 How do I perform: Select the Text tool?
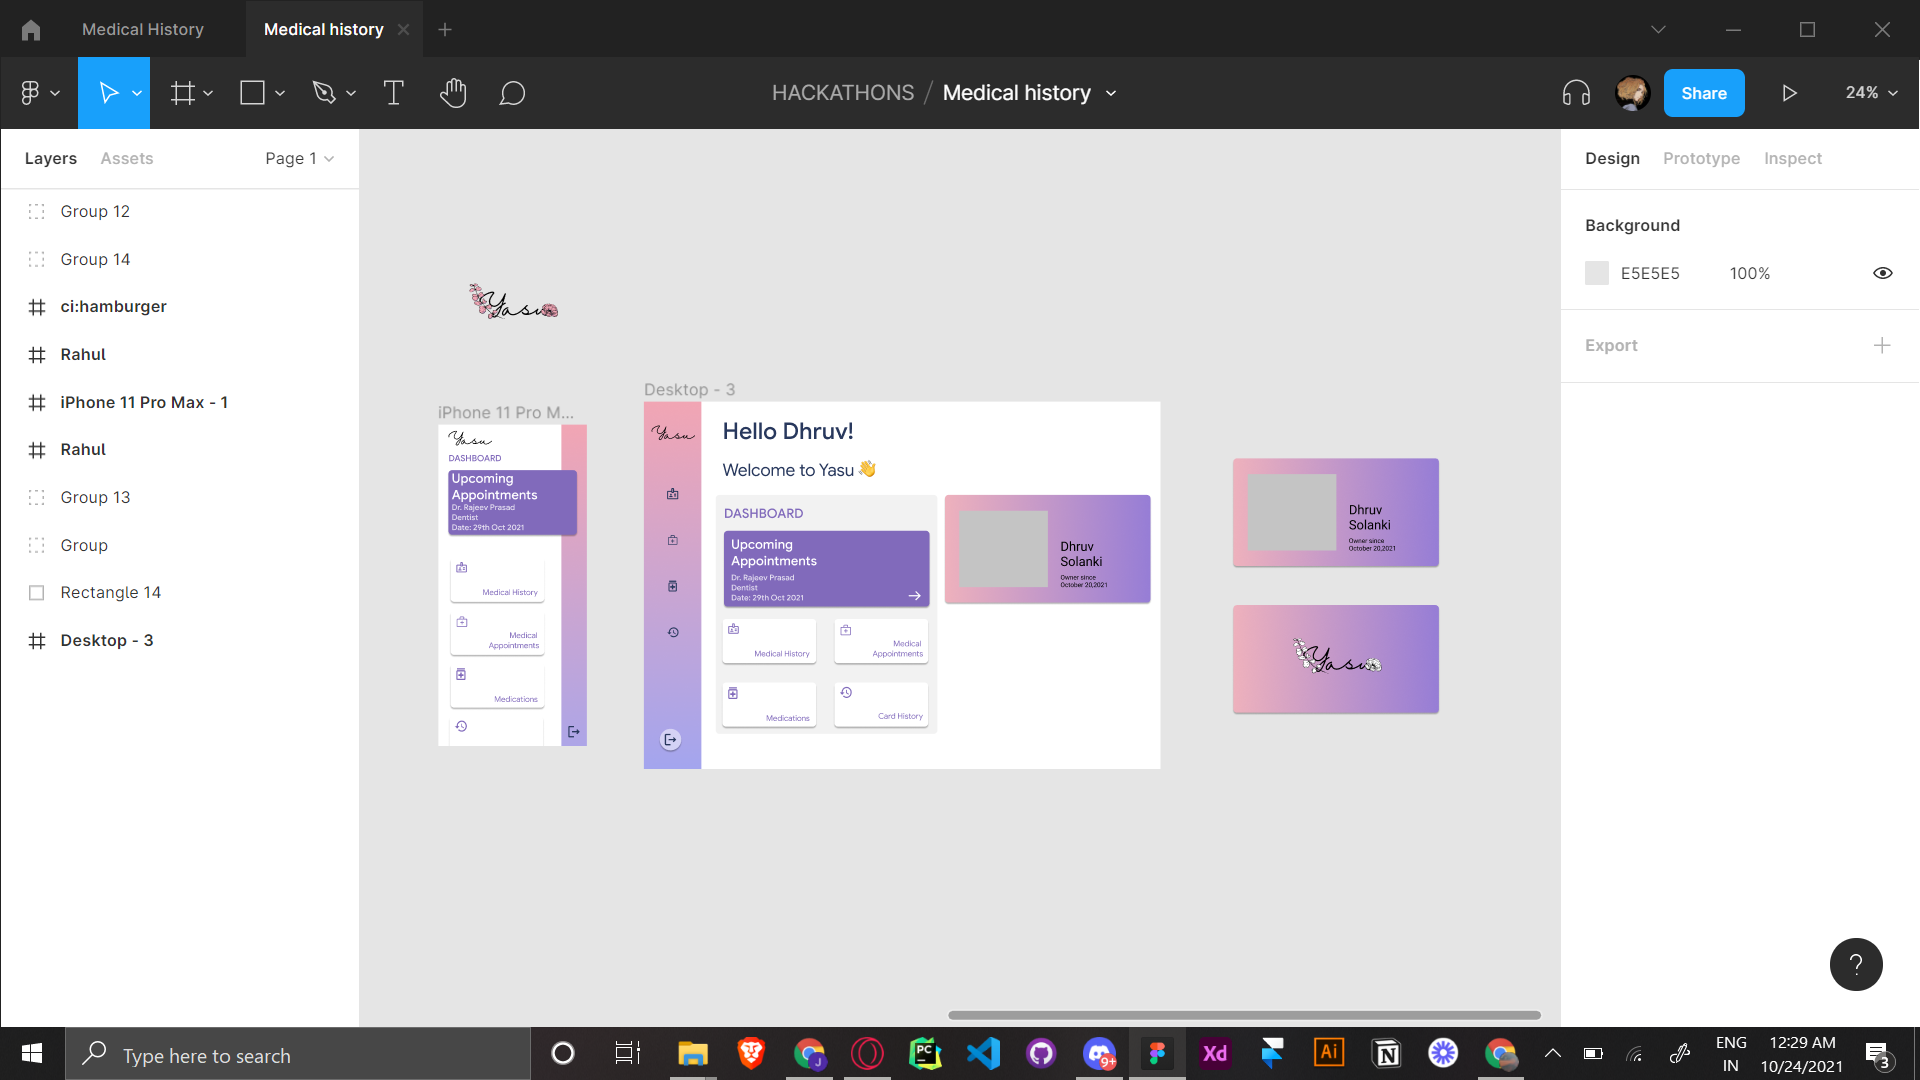click(393, 93)
